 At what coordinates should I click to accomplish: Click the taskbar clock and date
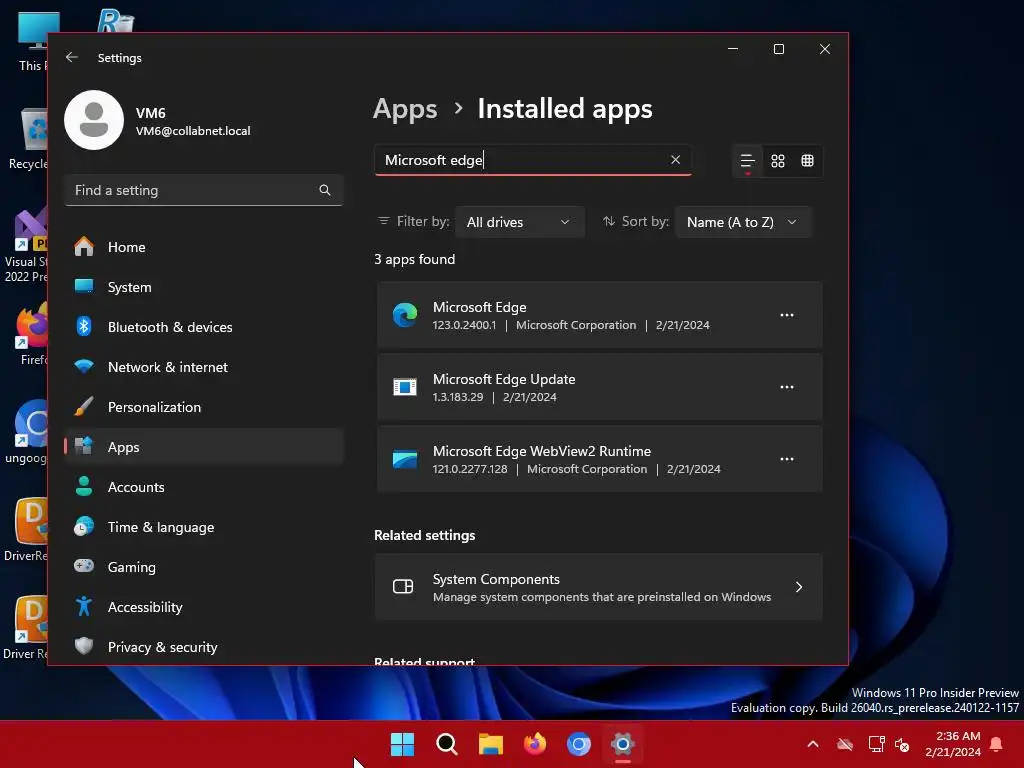tap(953, 744)
